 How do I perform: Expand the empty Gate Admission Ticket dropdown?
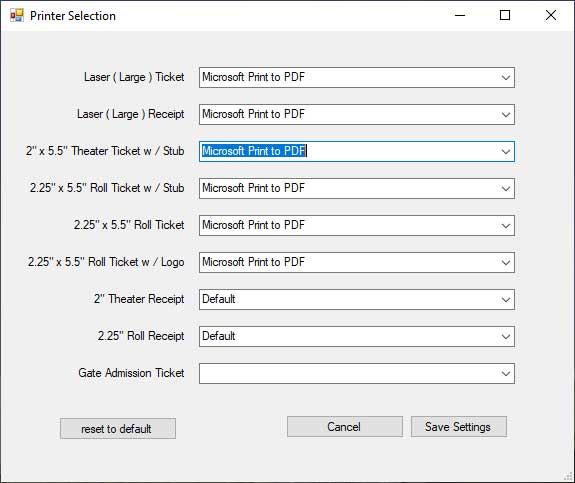(506, 374)
